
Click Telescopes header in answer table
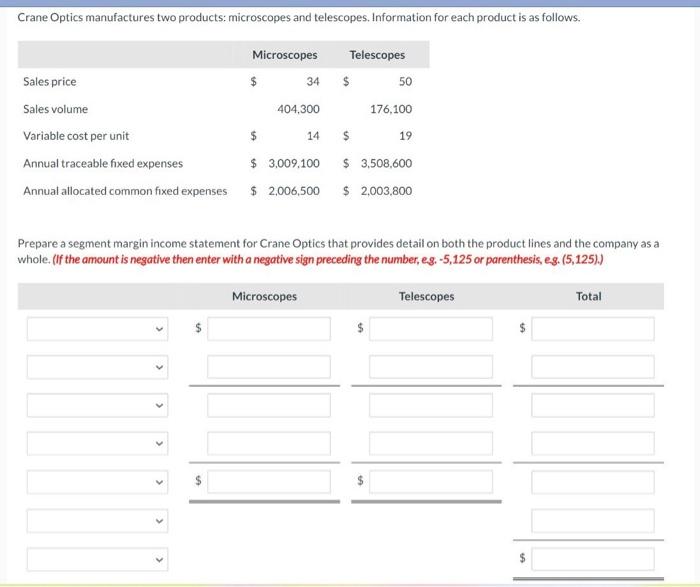[x=426, y=296]
